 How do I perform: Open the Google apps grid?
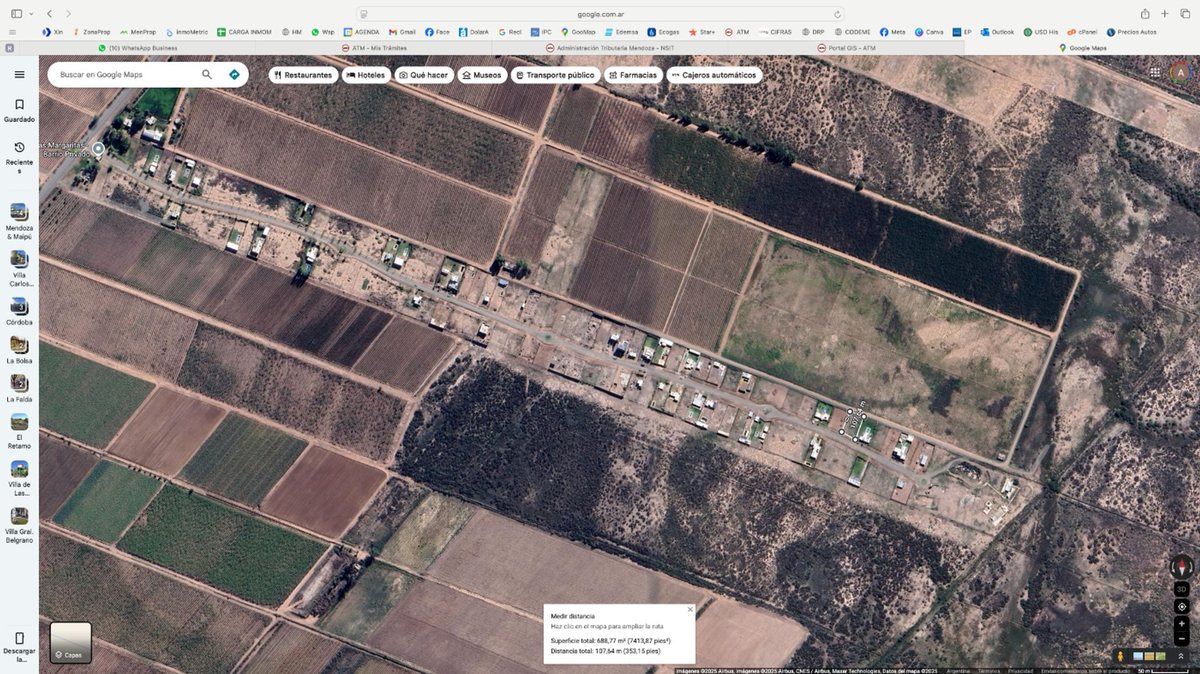coord(1155,72)
